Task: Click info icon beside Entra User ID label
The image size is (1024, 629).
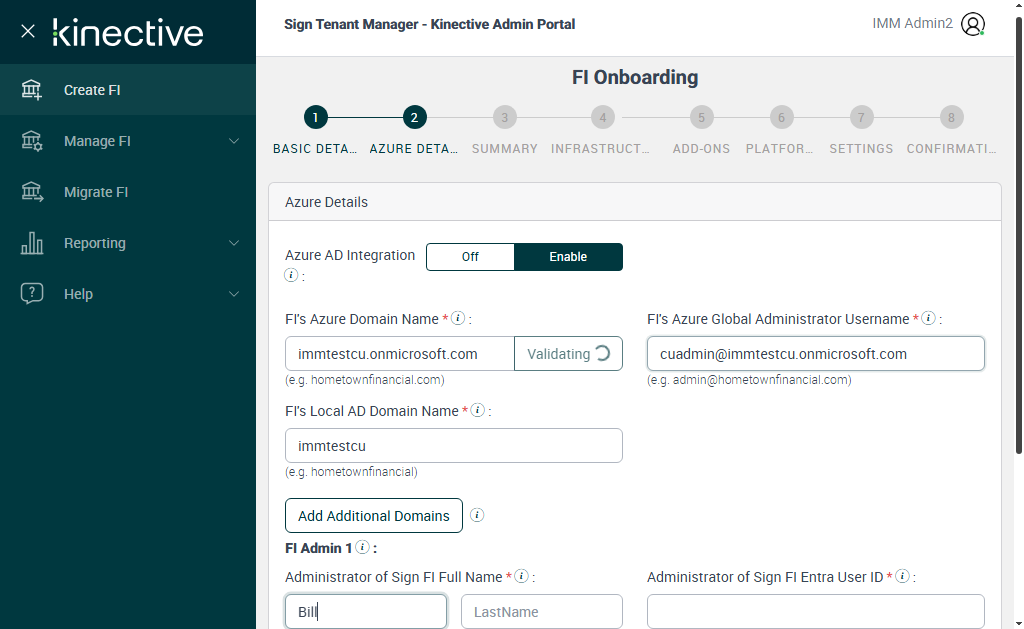Action: point(903,576)
